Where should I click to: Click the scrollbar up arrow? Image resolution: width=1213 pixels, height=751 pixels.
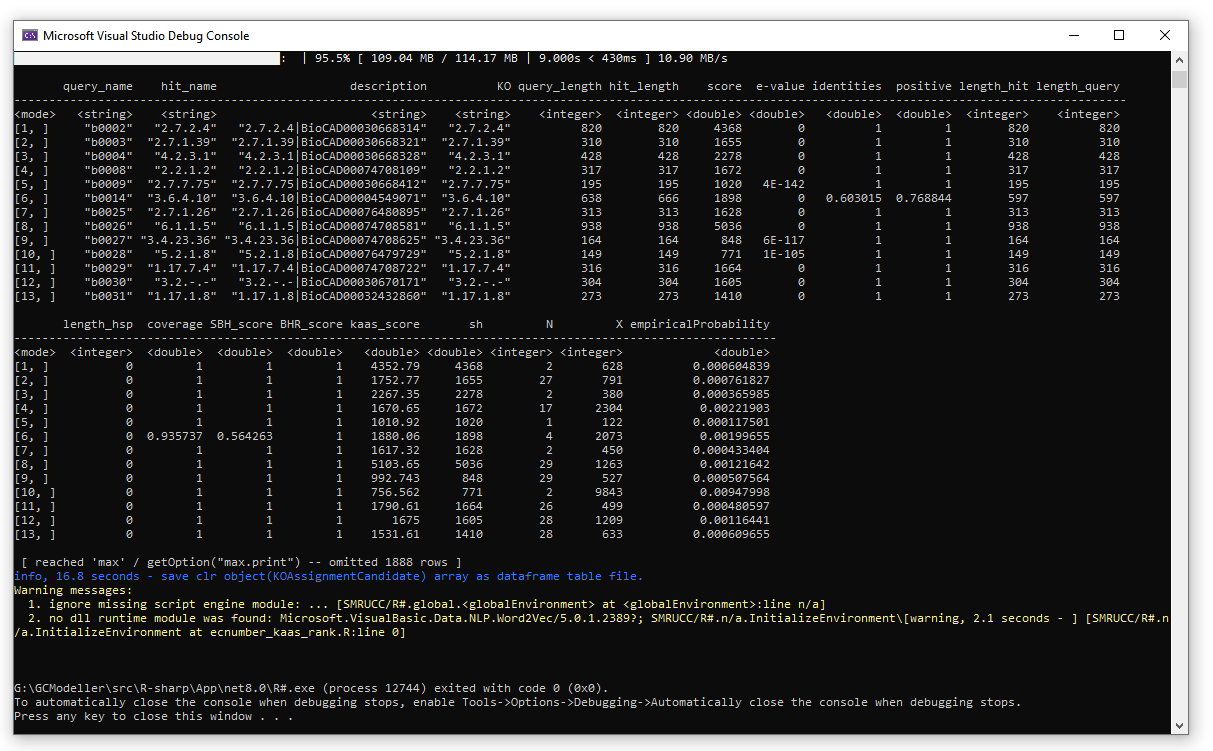(1180, 61)
